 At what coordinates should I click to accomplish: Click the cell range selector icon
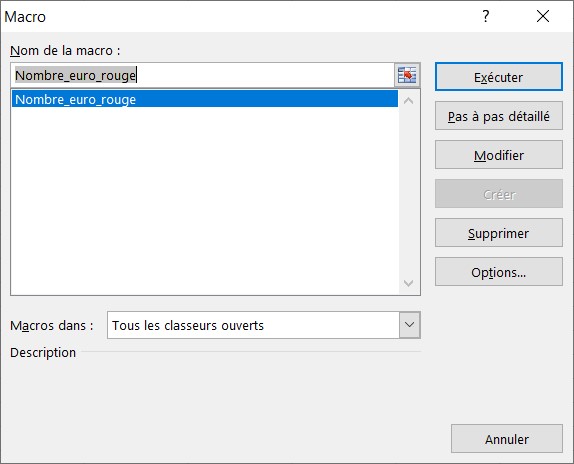(407, 75)
